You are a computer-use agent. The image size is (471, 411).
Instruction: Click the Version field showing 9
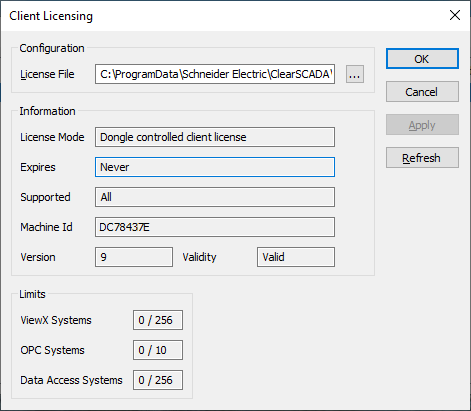coord(134,257)
